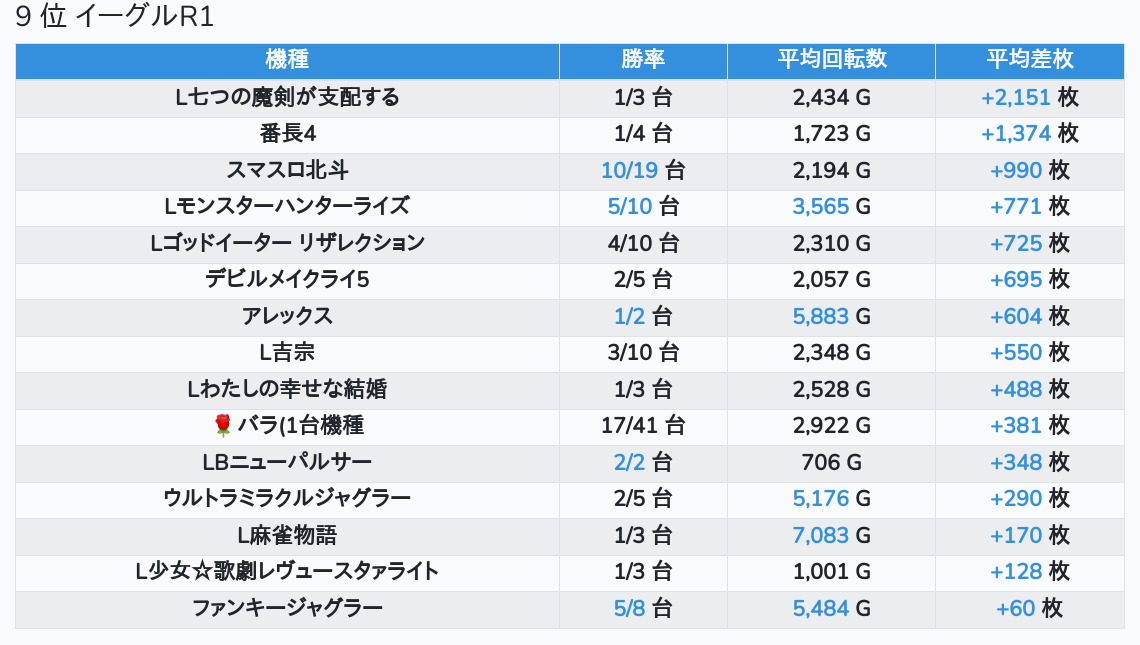Click the デビルメイクライ5 machine name
Image resolution: width=1140 pixels, height=645 pixels.
tap(287, 279)
